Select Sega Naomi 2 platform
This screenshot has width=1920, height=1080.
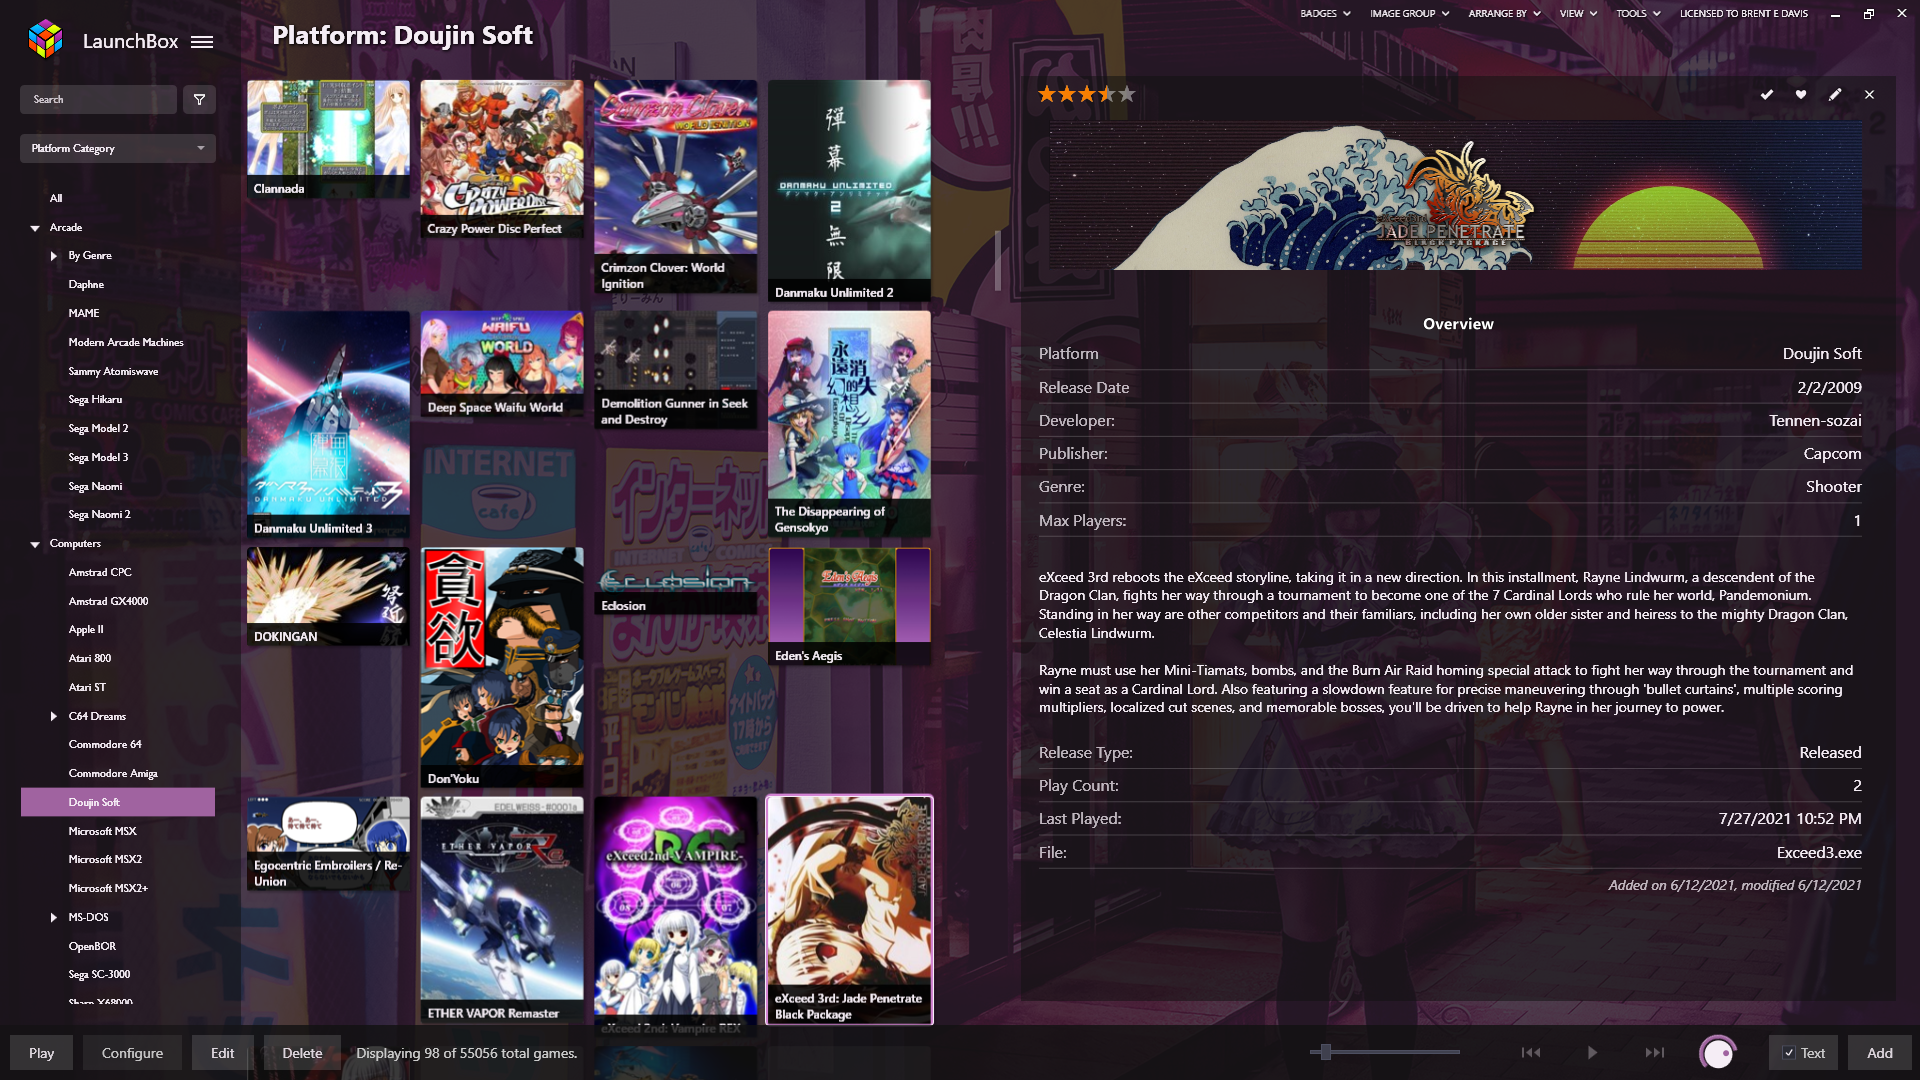[x=99, y=515]
